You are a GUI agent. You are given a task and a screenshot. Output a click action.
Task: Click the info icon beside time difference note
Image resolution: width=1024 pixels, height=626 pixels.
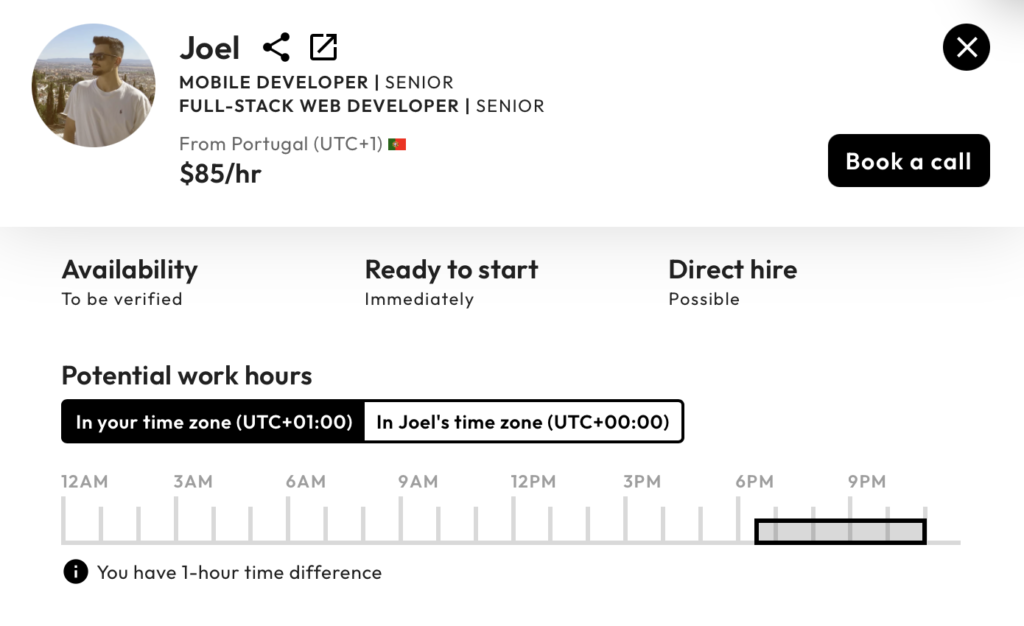[75, 572]
